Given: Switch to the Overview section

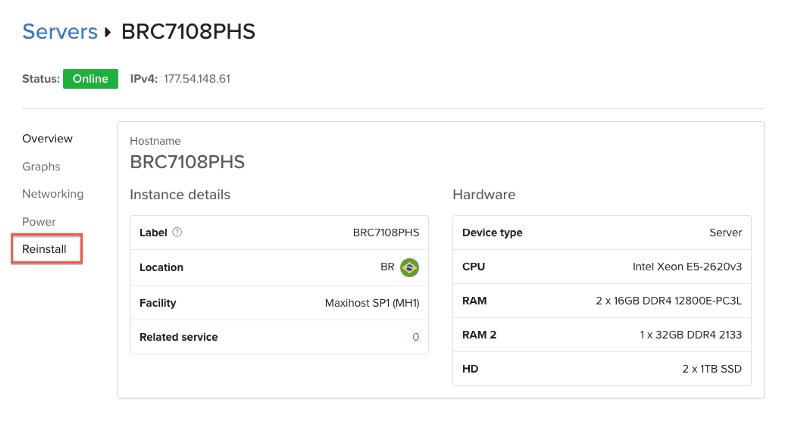Looking at the screenshot, I should click(x=47, y=139).
